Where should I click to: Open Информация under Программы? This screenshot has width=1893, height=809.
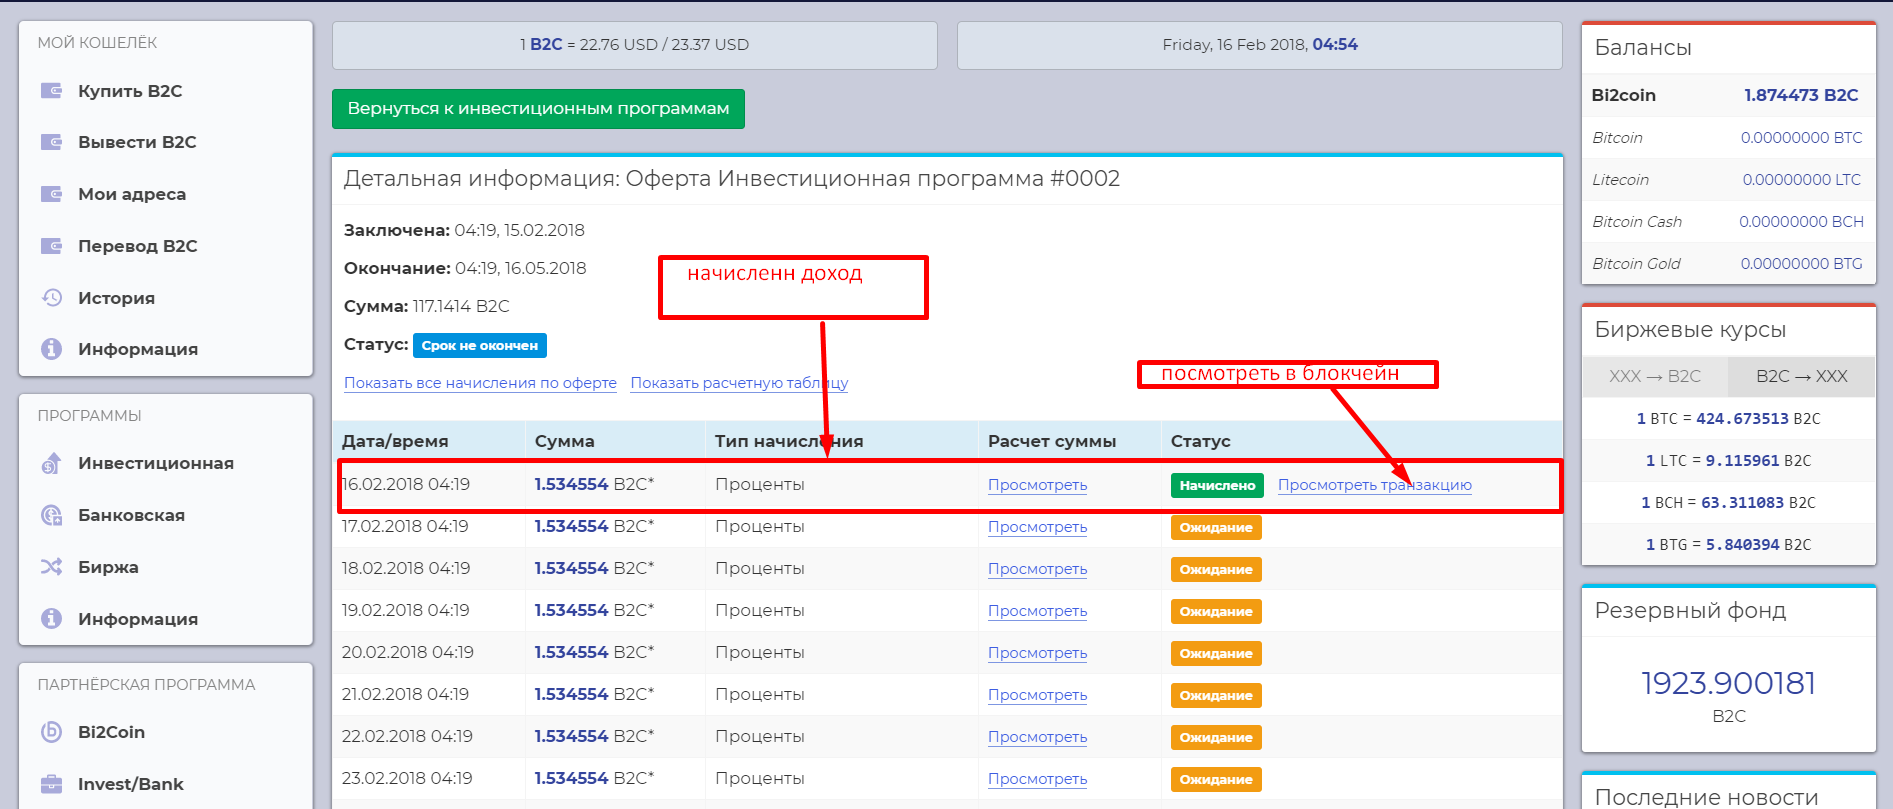pos(138,619)
